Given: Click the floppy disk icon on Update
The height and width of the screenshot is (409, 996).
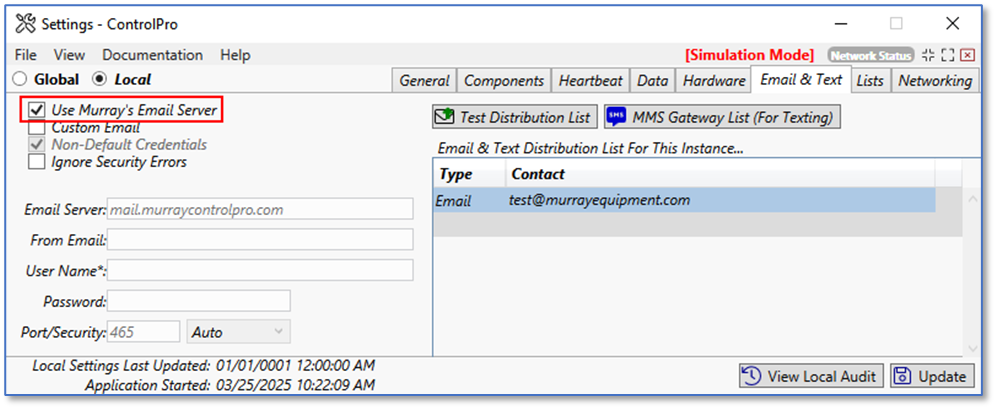Looking at the screenshot, I should (x=903, y=376).
